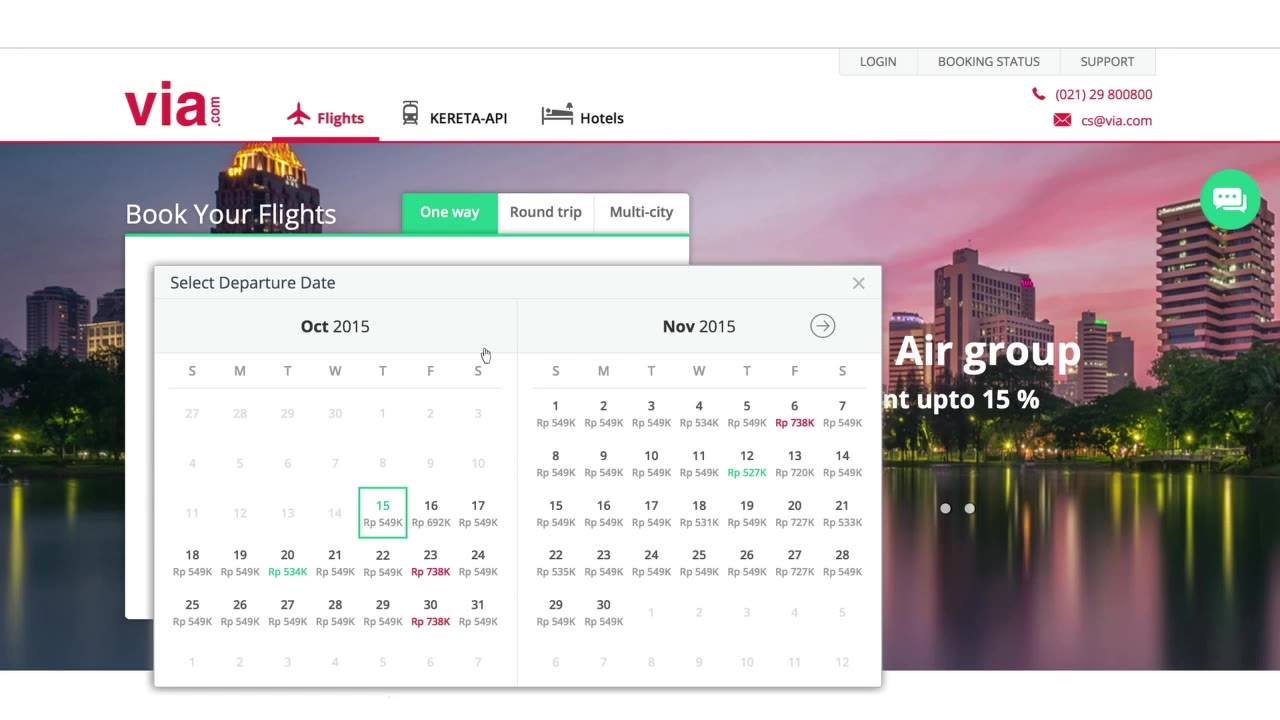Select the Multi-city option
This screenshot has width=1280, height=720.
point(641,212)
